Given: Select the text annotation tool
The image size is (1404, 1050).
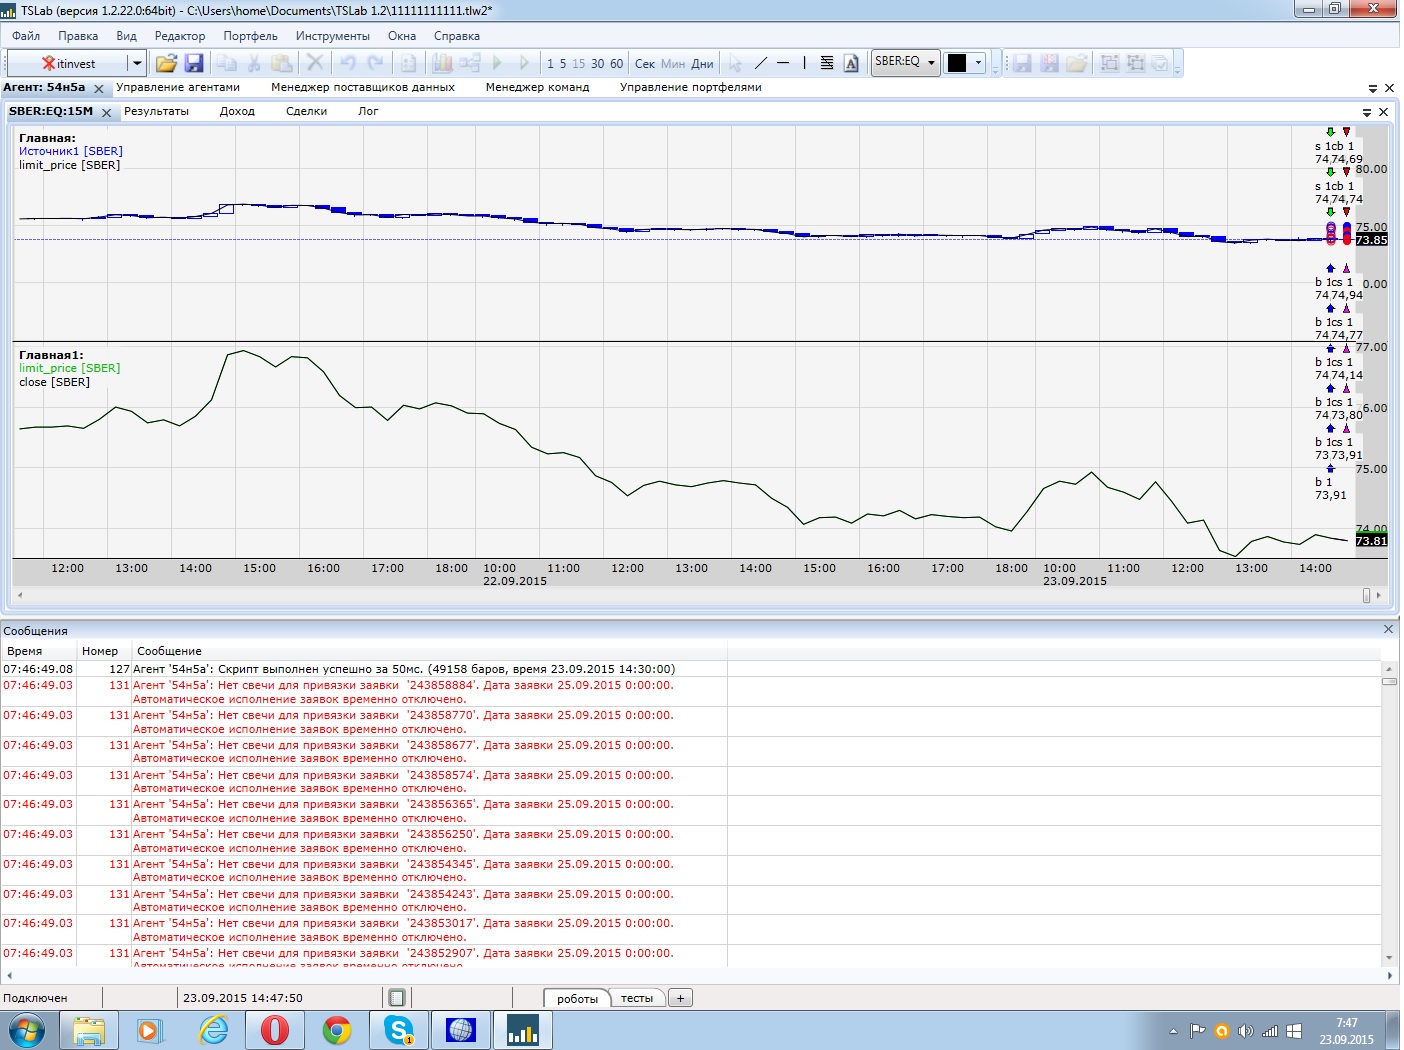Looking at the screenshot, I should point(851,63).
